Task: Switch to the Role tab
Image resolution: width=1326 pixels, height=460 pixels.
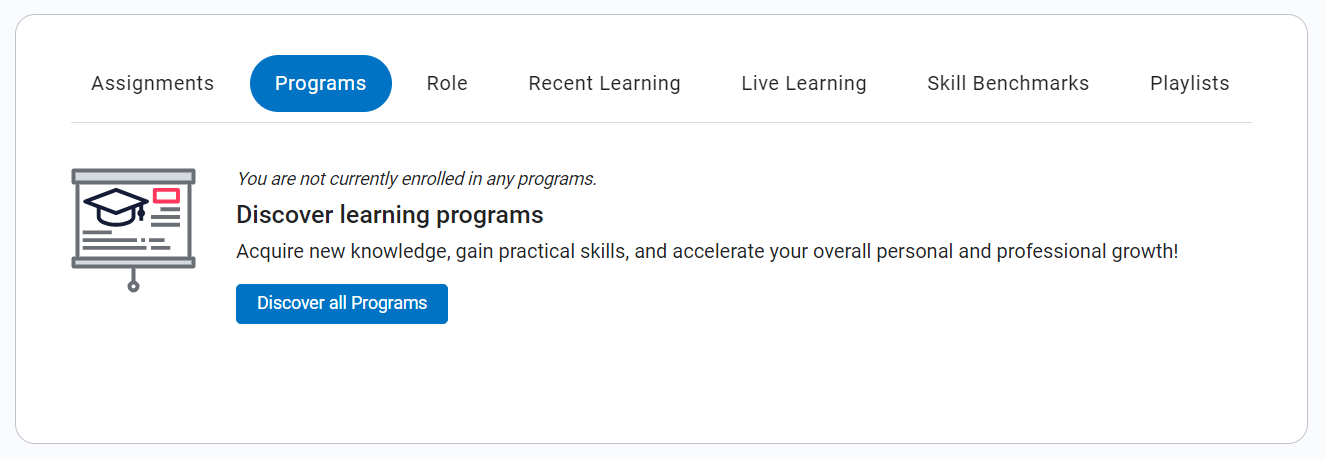Action: (447, 84)
